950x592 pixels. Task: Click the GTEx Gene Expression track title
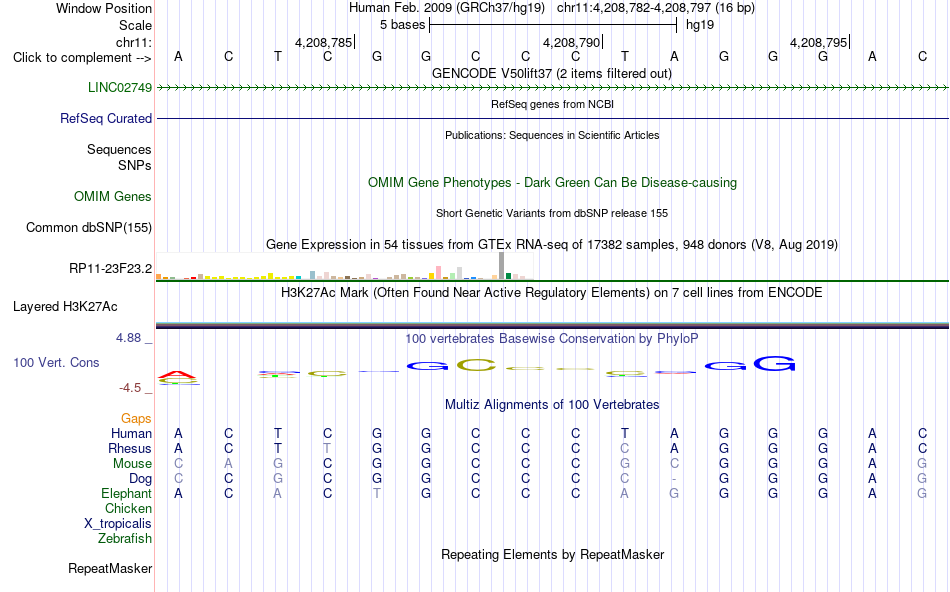(x=552, y=244)
